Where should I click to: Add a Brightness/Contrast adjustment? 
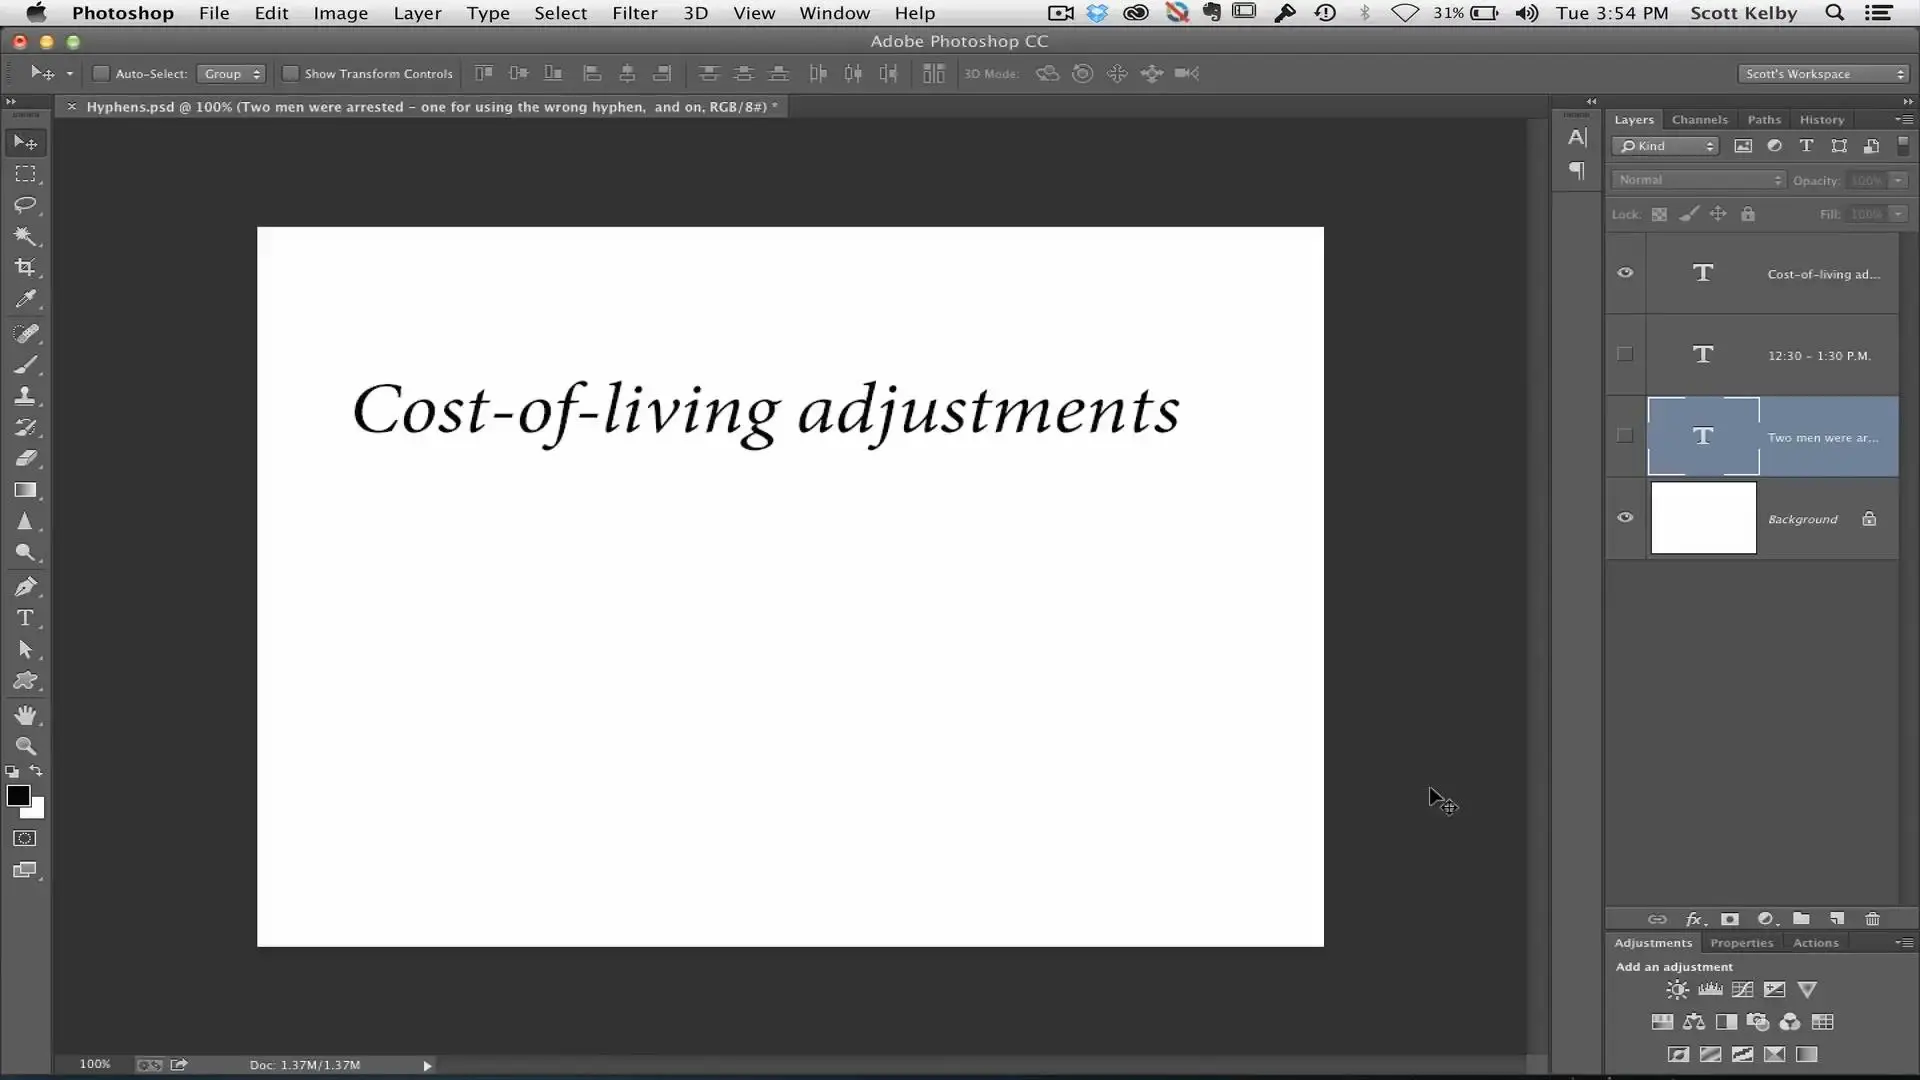(1677, 990)
